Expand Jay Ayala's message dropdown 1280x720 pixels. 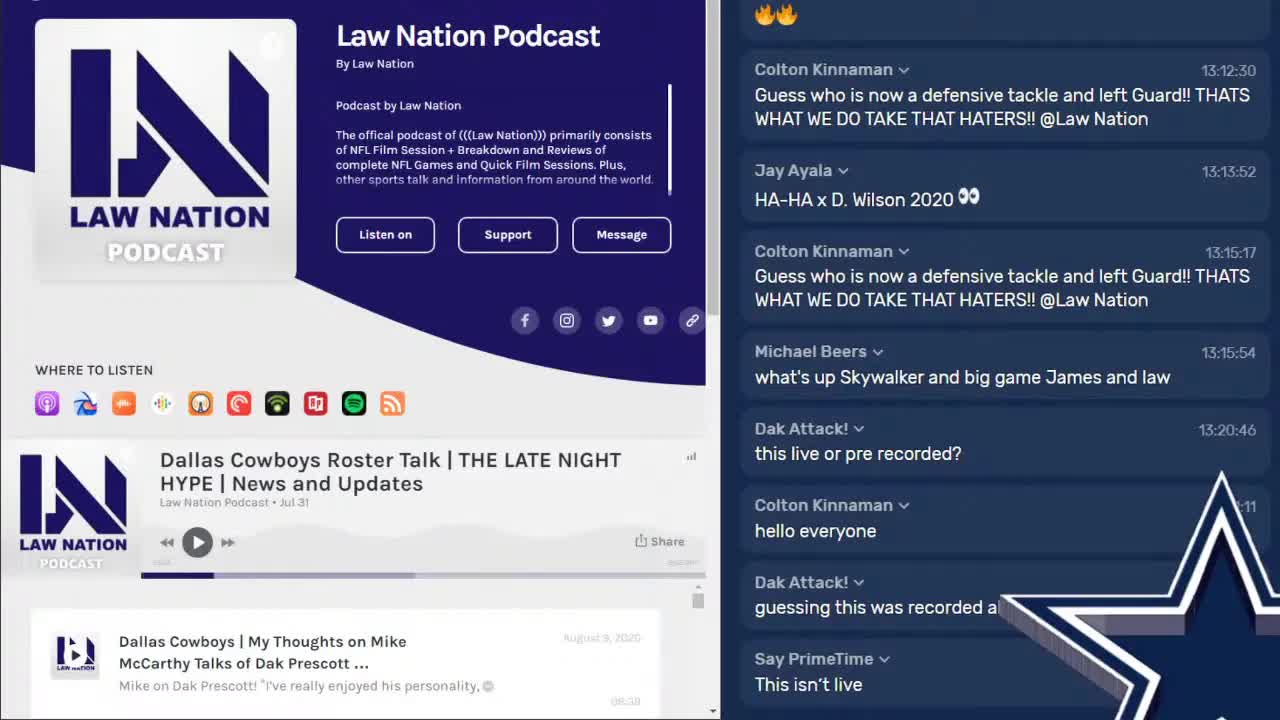coord(843,171)
